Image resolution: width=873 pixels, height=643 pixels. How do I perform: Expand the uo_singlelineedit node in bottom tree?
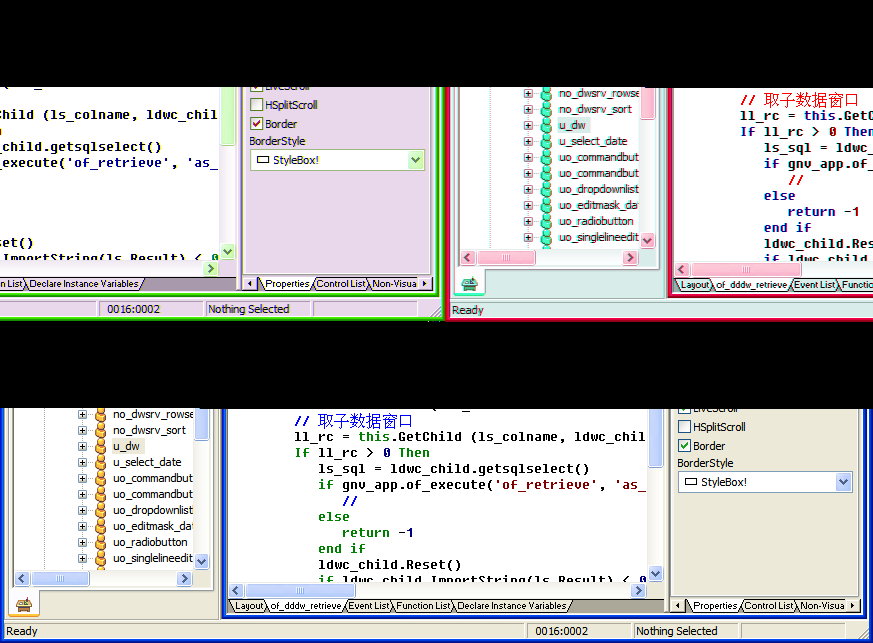click(x=83, y=558)
